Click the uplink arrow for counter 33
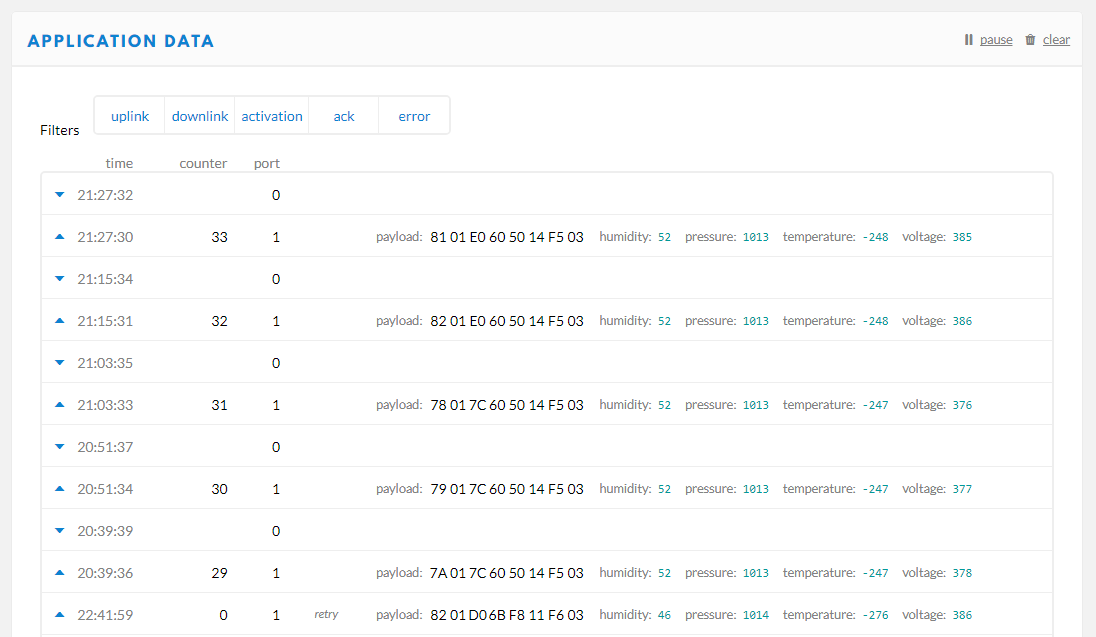 point(59,237)
